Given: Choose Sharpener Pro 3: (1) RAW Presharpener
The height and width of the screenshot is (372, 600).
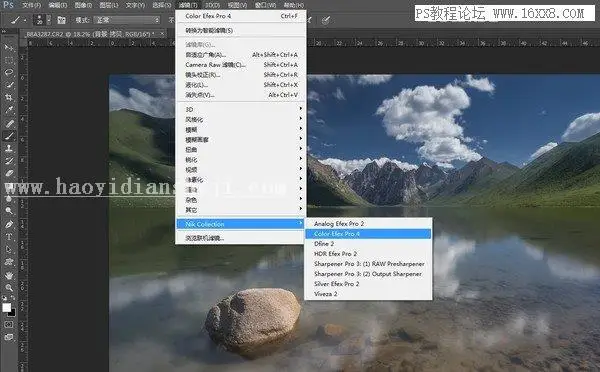Looking at the screenshot, I should click(368, 264).
